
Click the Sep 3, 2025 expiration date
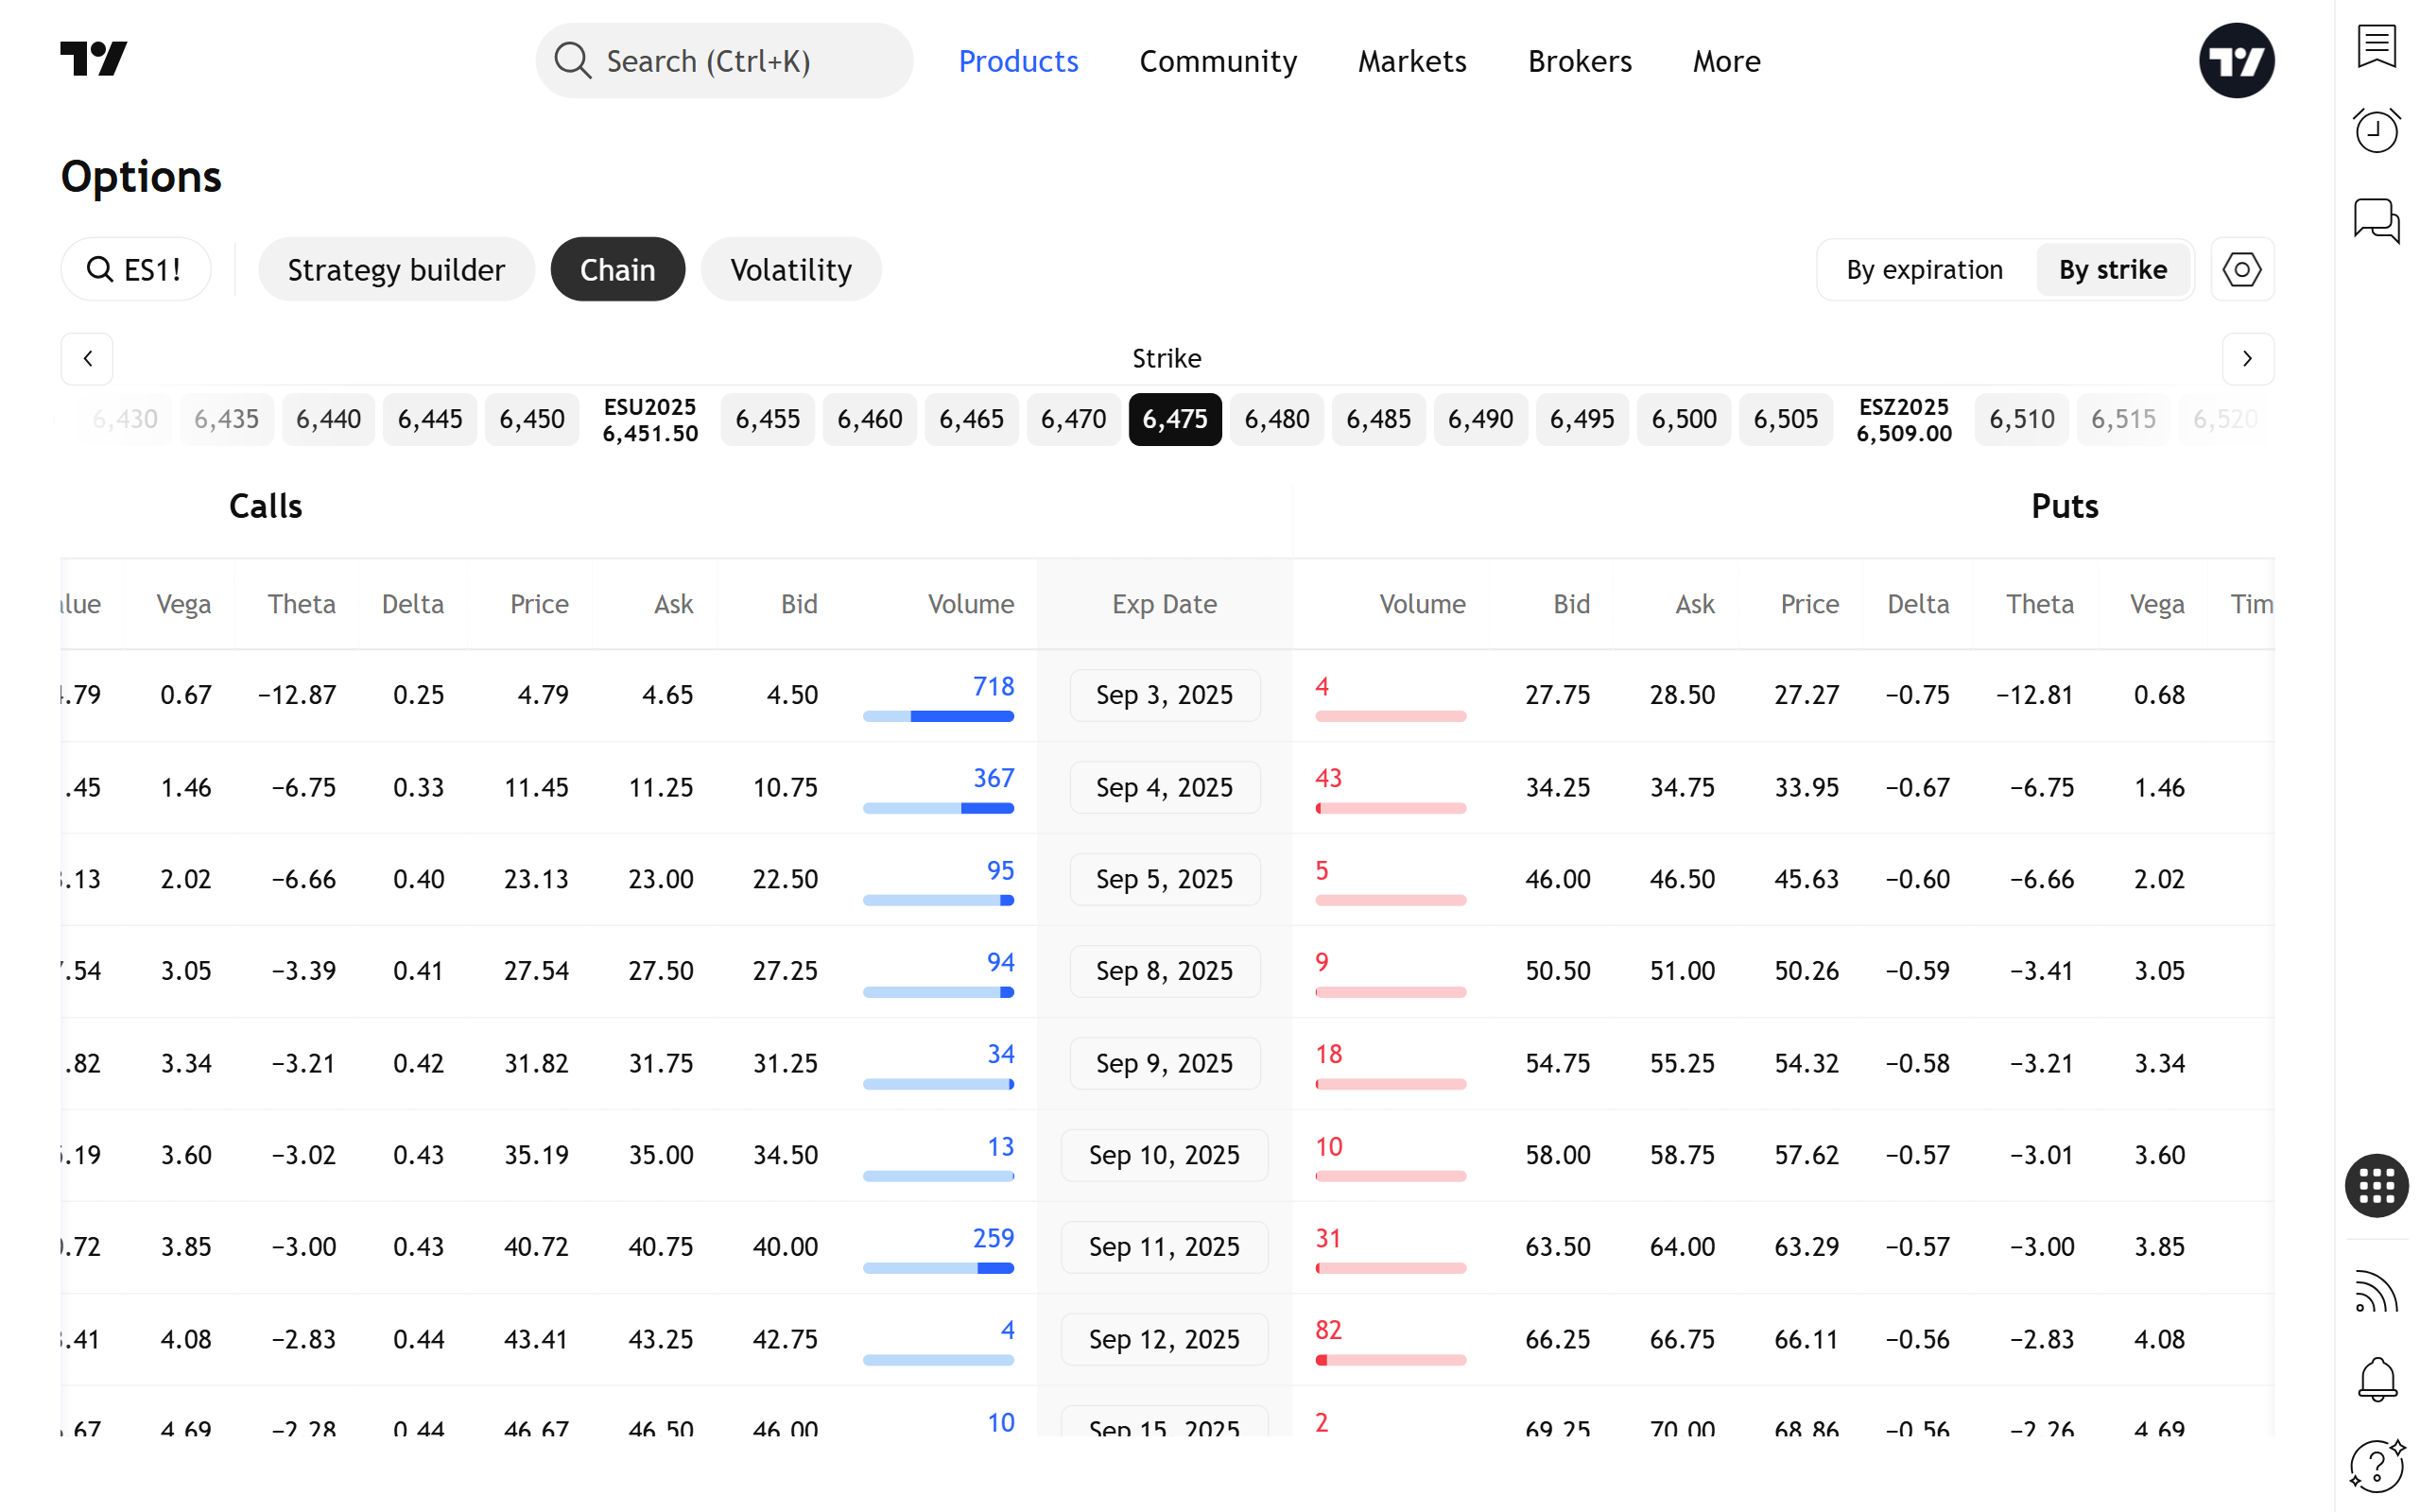click(x=1164, y=695)
